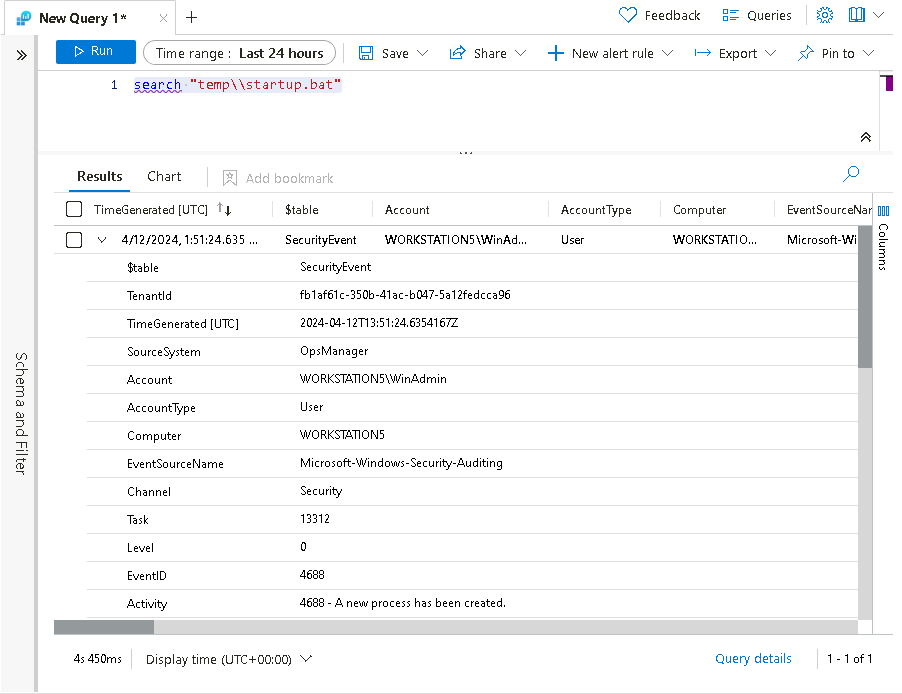
Task: Click the Export arrow icon
Action: point(702,54)
